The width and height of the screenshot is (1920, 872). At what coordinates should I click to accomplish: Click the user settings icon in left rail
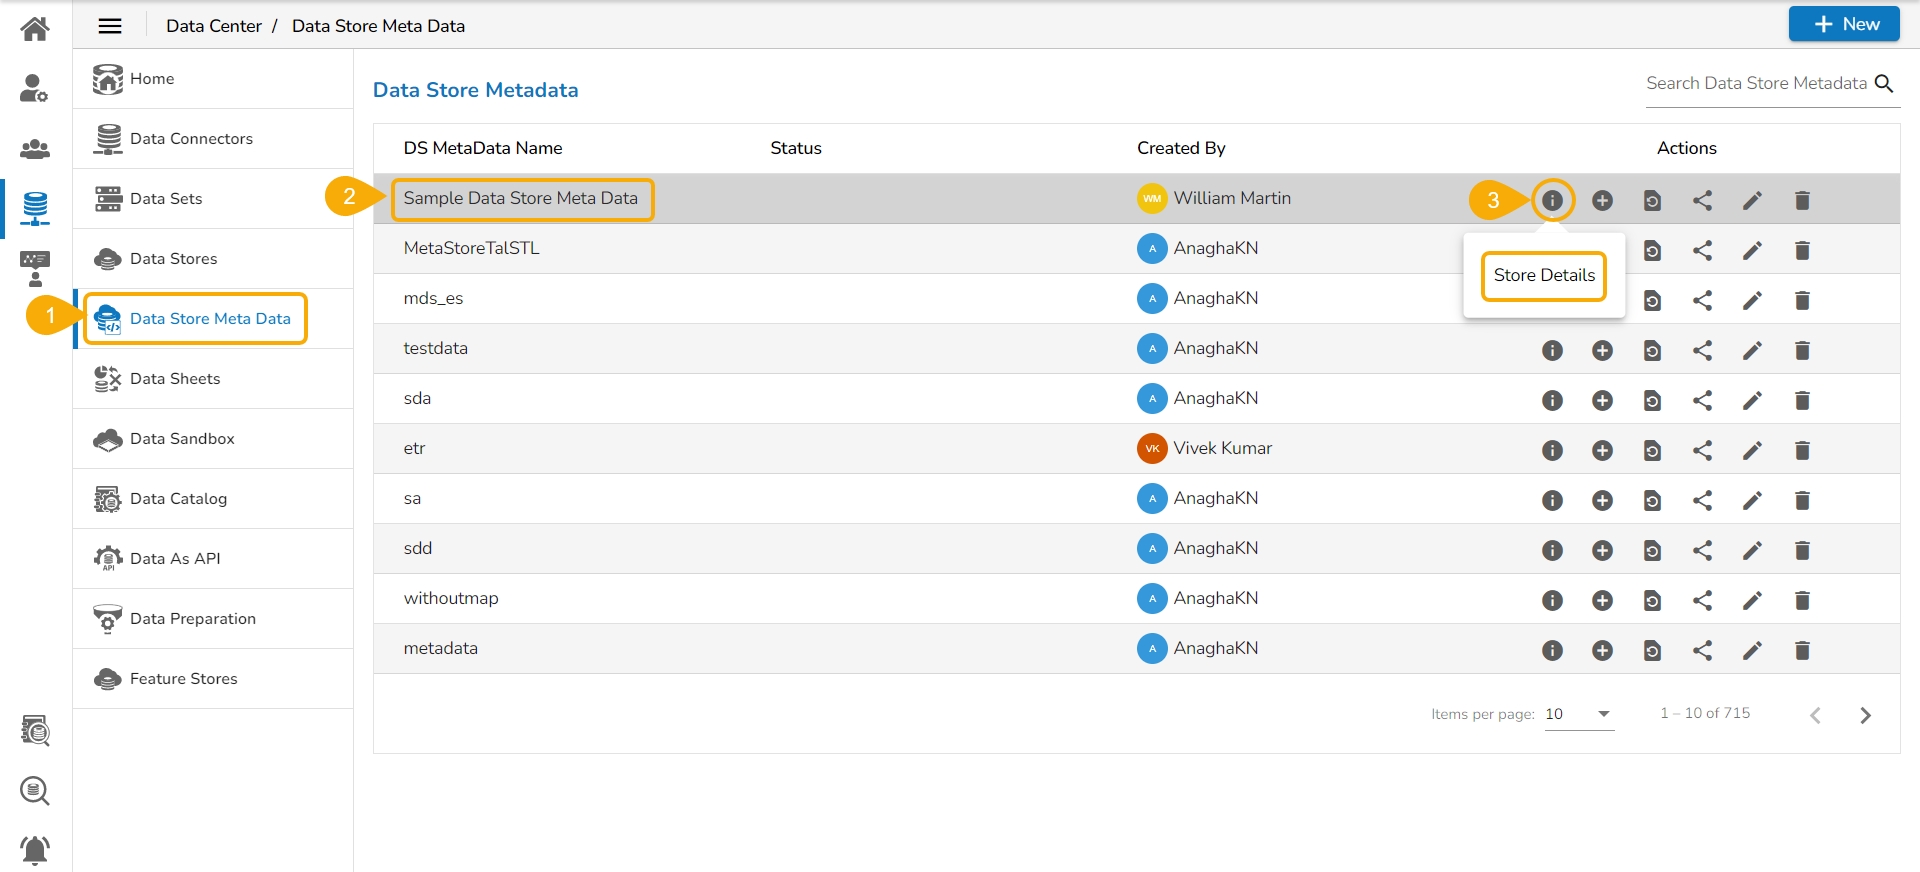[35, 89]
